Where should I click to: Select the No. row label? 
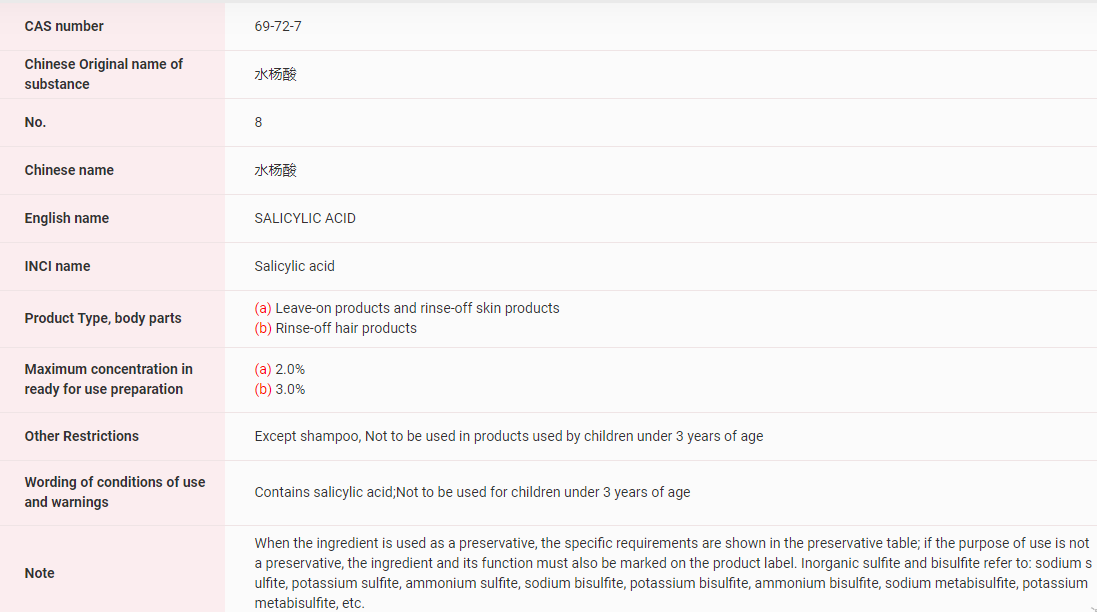click(35, 122)
